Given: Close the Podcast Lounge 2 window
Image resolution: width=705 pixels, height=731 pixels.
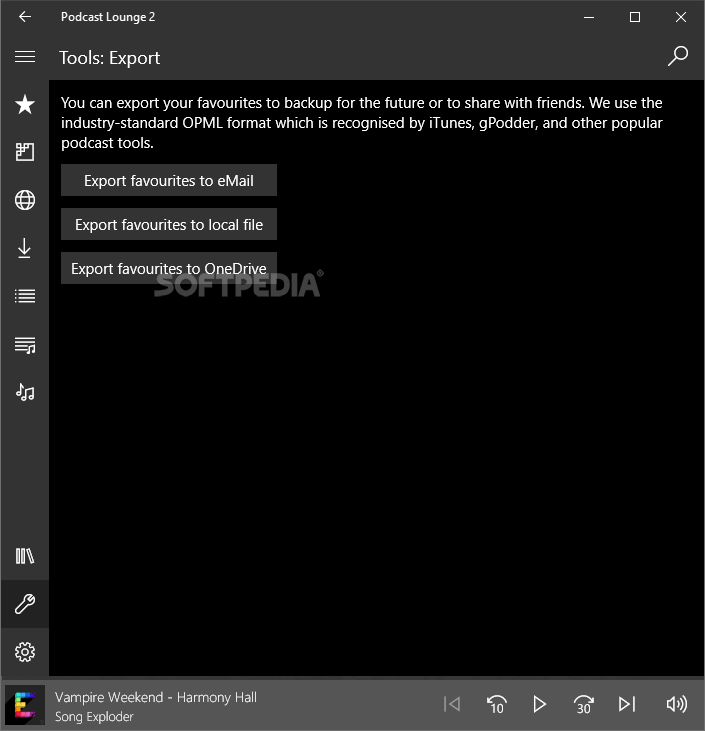Looking at the screenshot, I should click(x=681, y=17).
